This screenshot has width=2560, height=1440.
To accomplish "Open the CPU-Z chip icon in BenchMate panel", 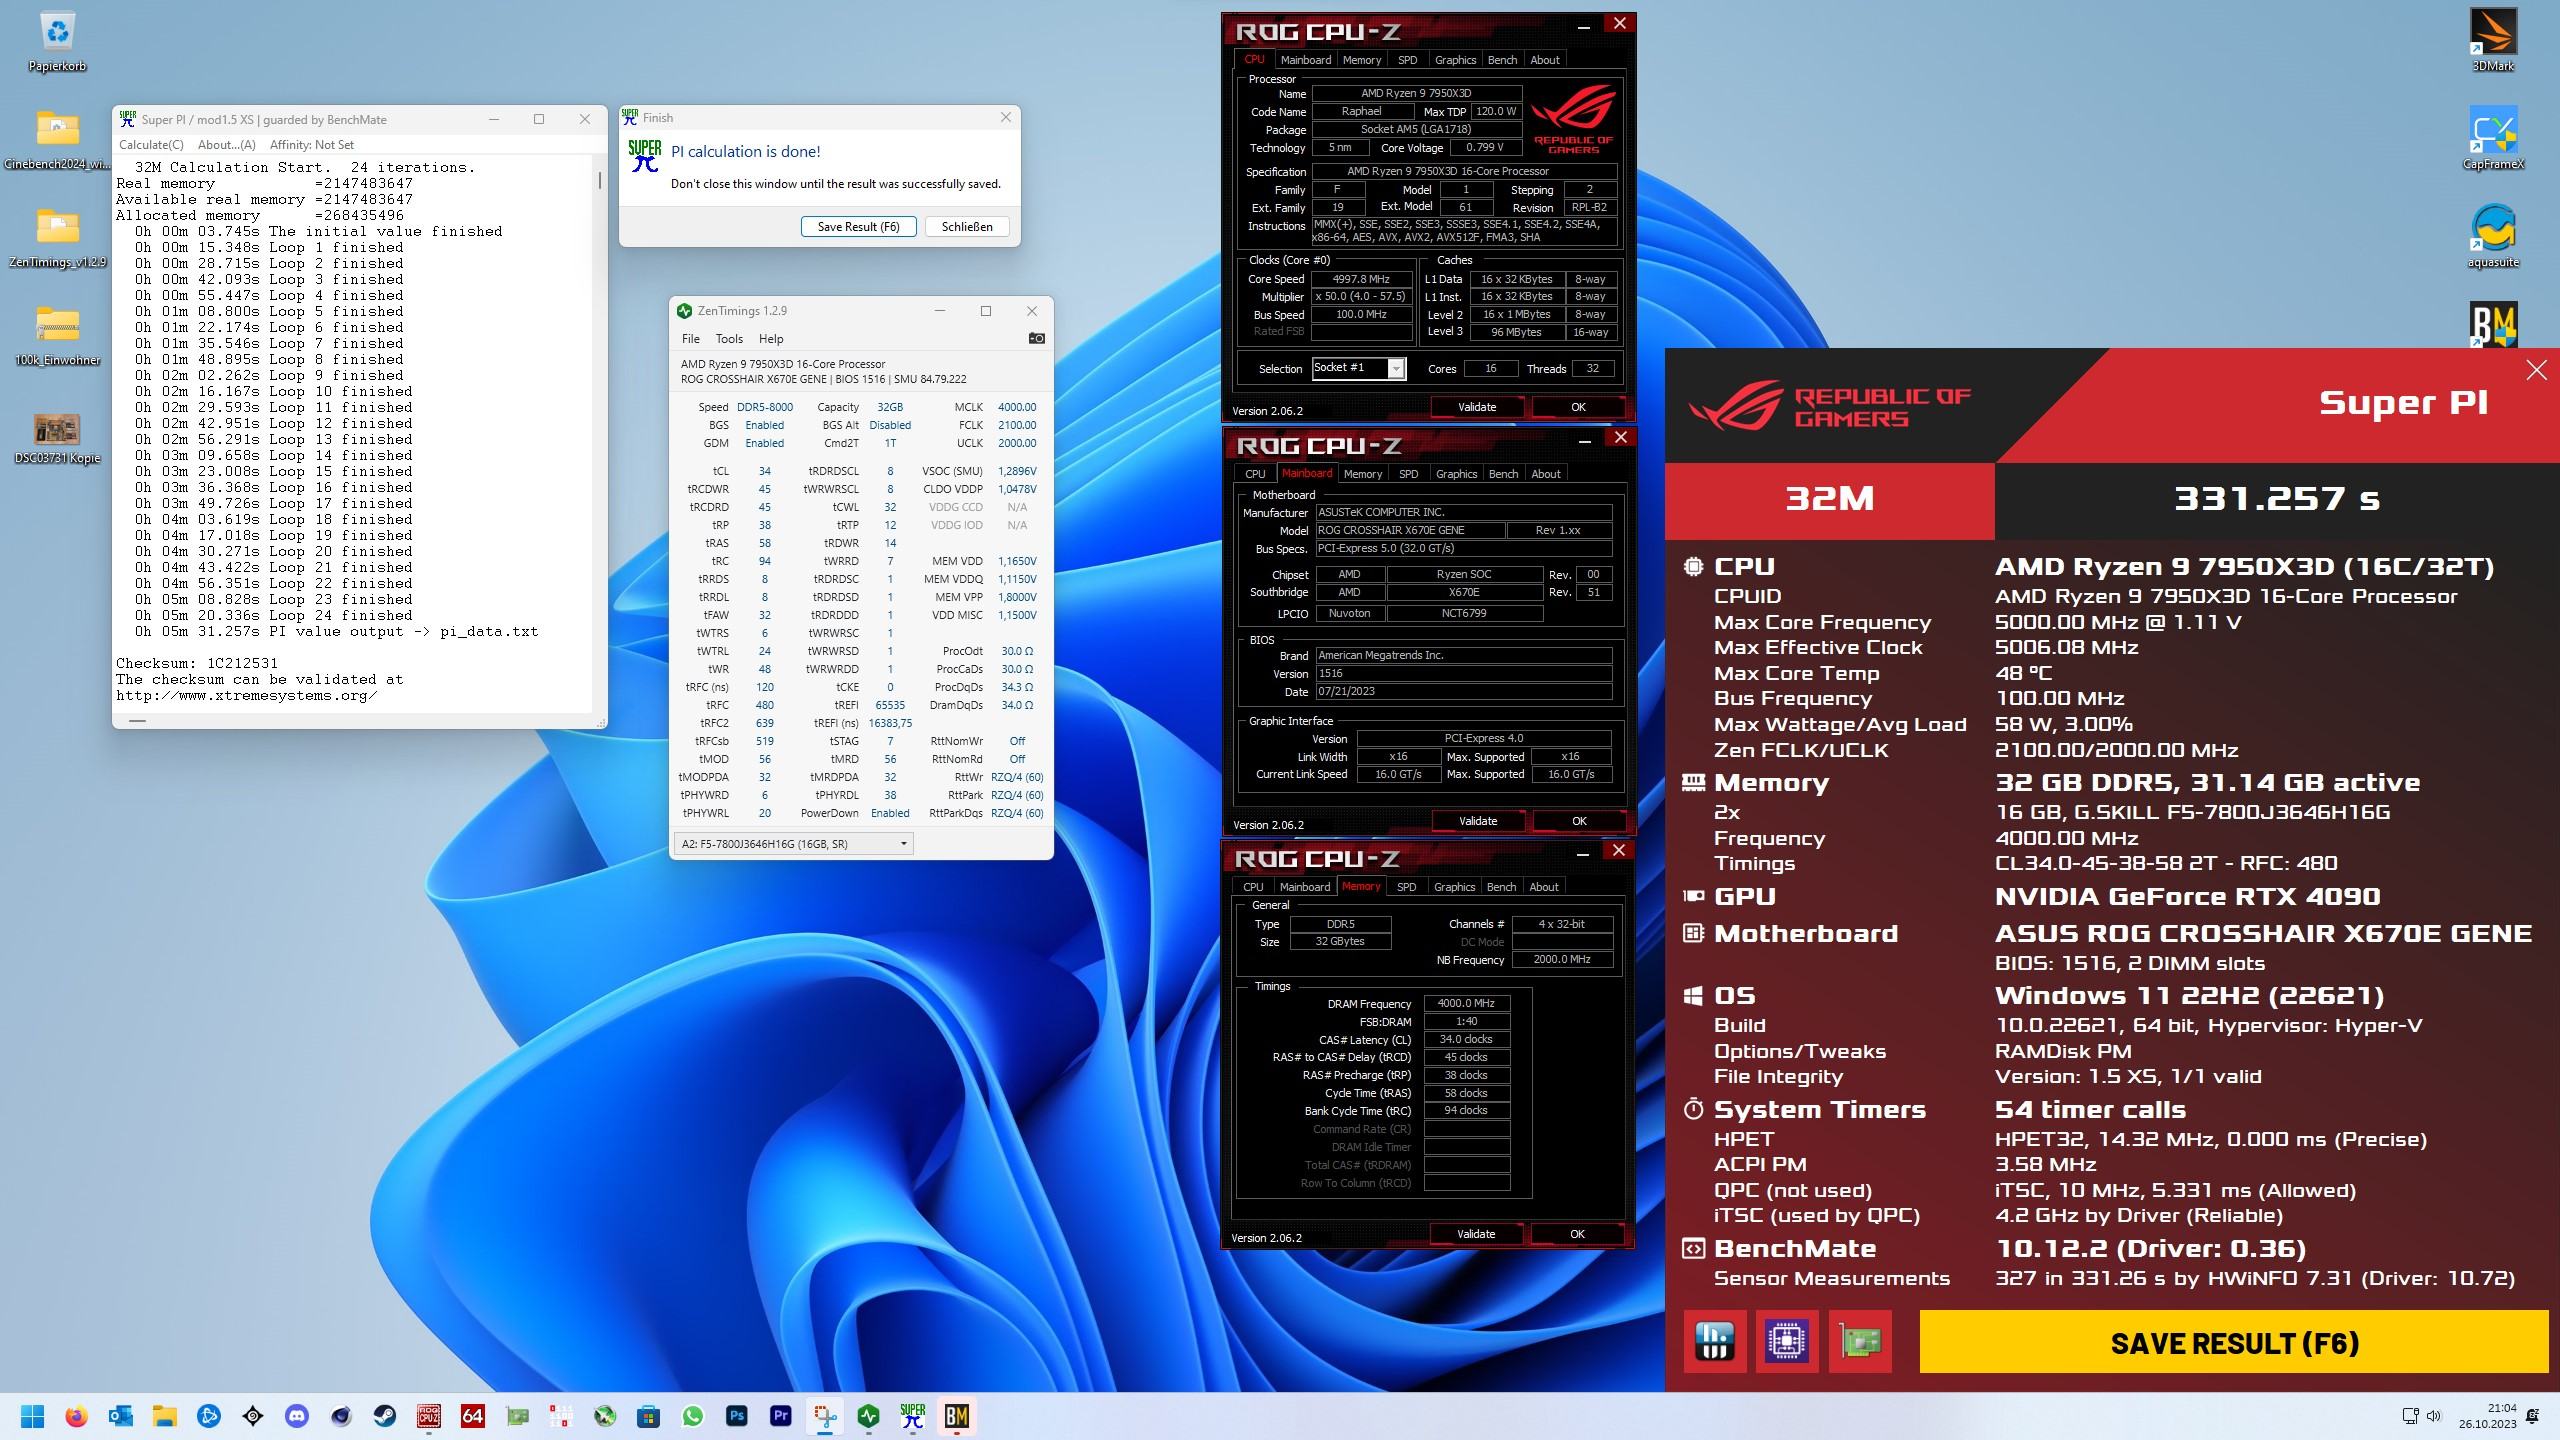I will click(1787, 1341).
